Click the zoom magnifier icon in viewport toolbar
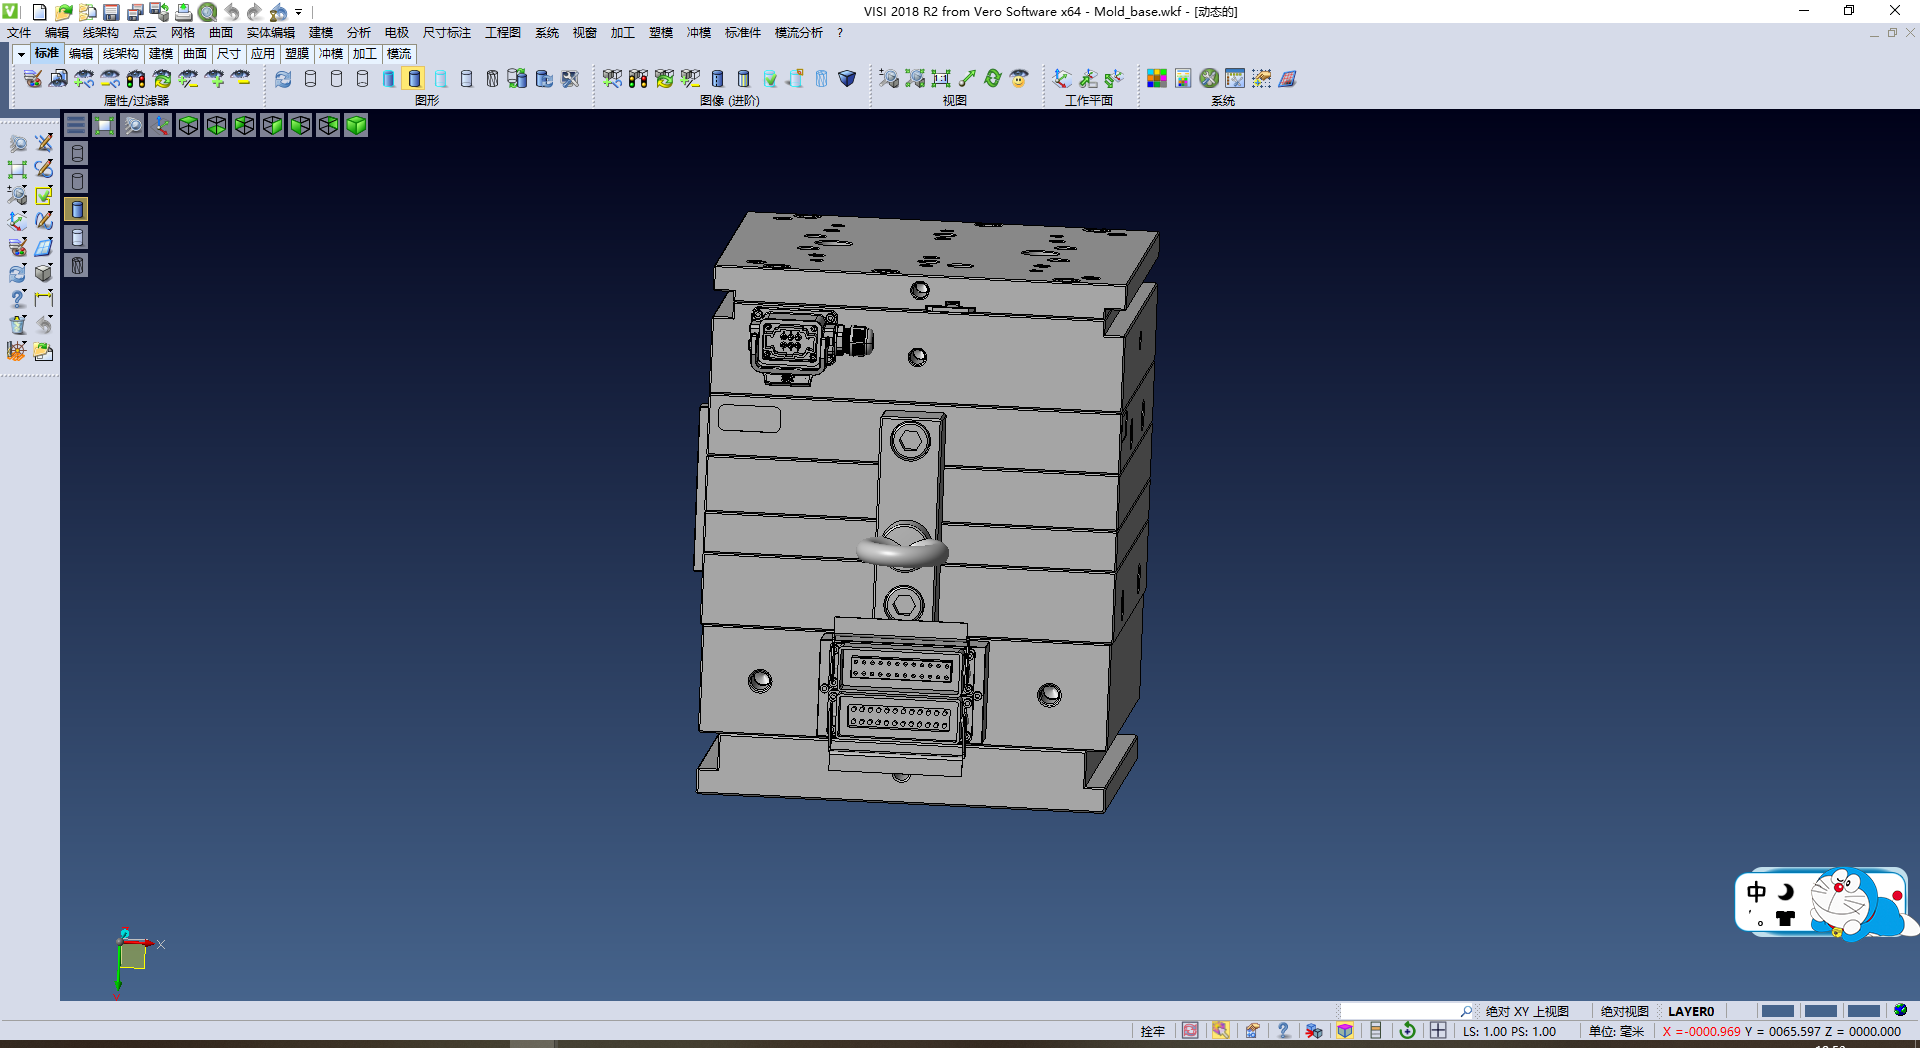 (x=133, y=125)
